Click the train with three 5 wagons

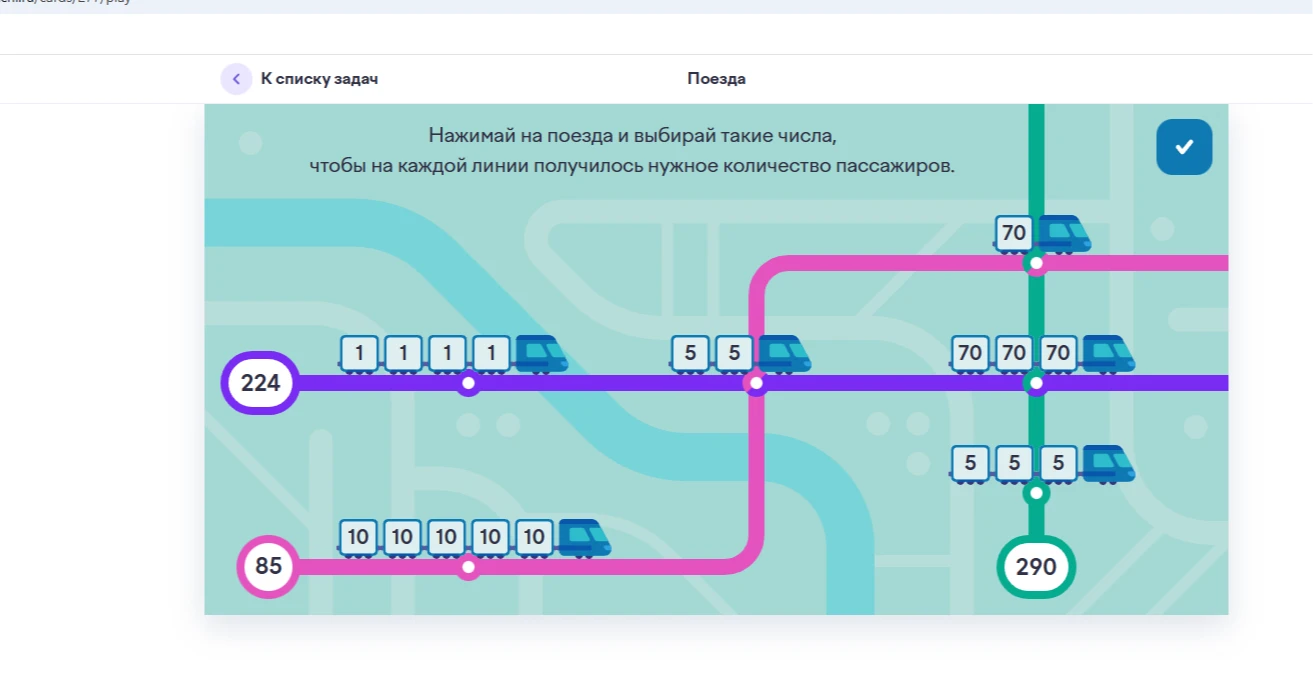point(1042,464)
